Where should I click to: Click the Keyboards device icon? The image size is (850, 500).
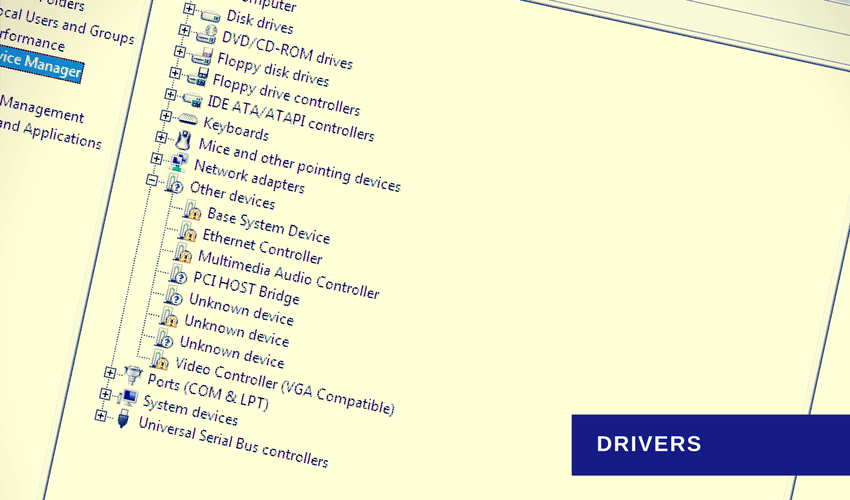(187, 118)
